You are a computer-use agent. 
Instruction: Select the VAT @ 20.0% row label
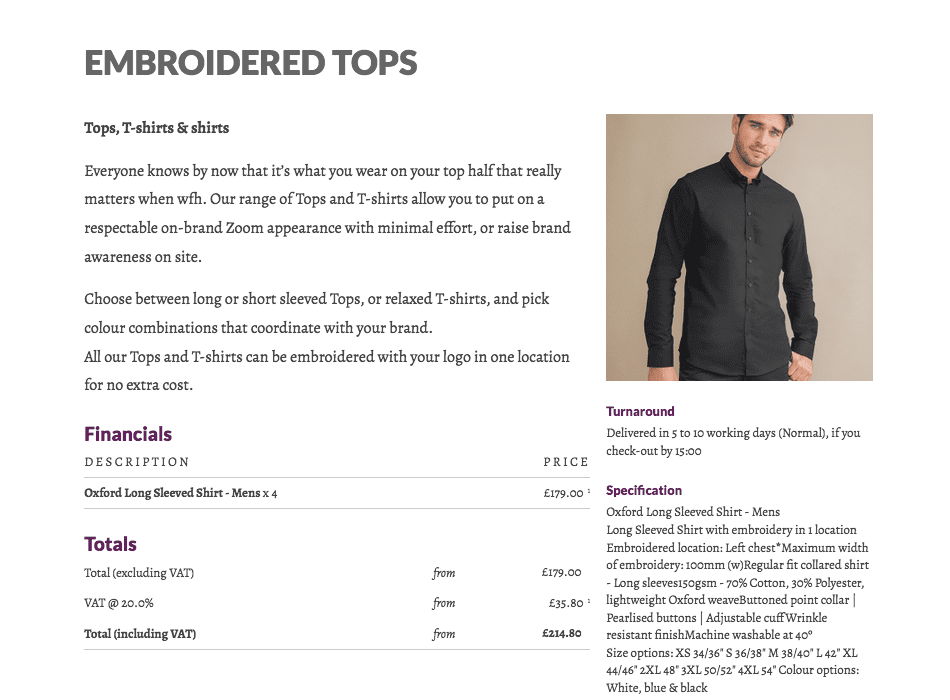[119, 603]
